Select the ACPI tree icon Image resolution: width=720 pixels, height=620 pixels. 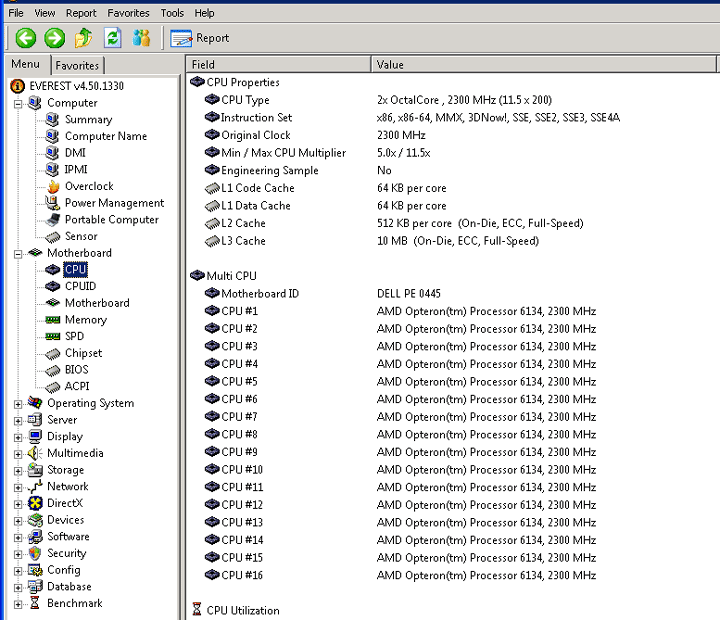pyautogui.click(x=53, y=387)
